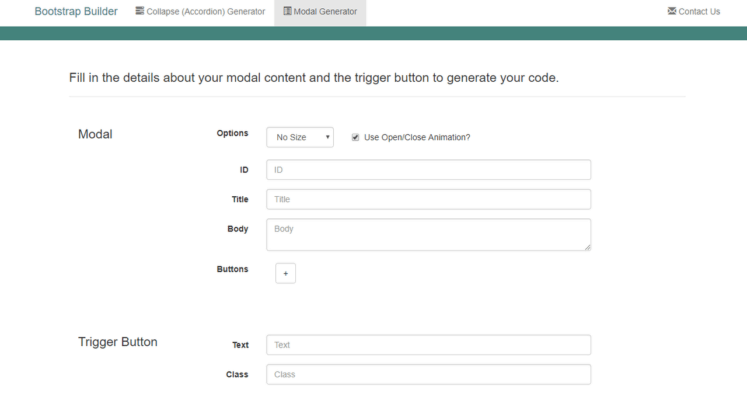The height and width of the screenshot is (396, 747).
Task: Add a modal button with plus
Action: point(285,274)
